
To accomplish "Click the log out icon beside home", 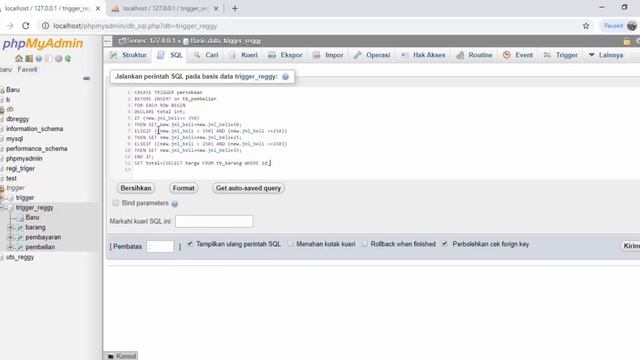I will point(29,59).
